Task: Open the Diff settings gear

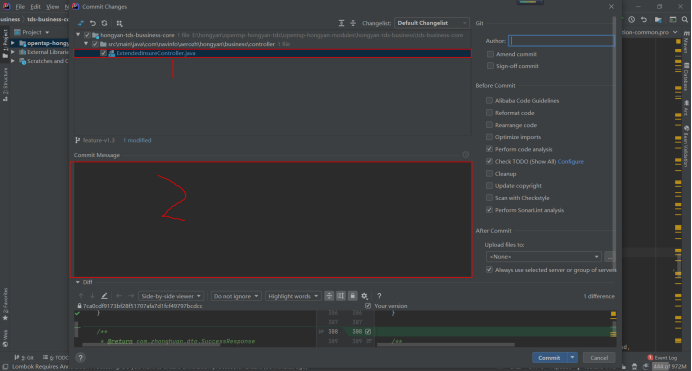Action: click(x=365, y=296)
